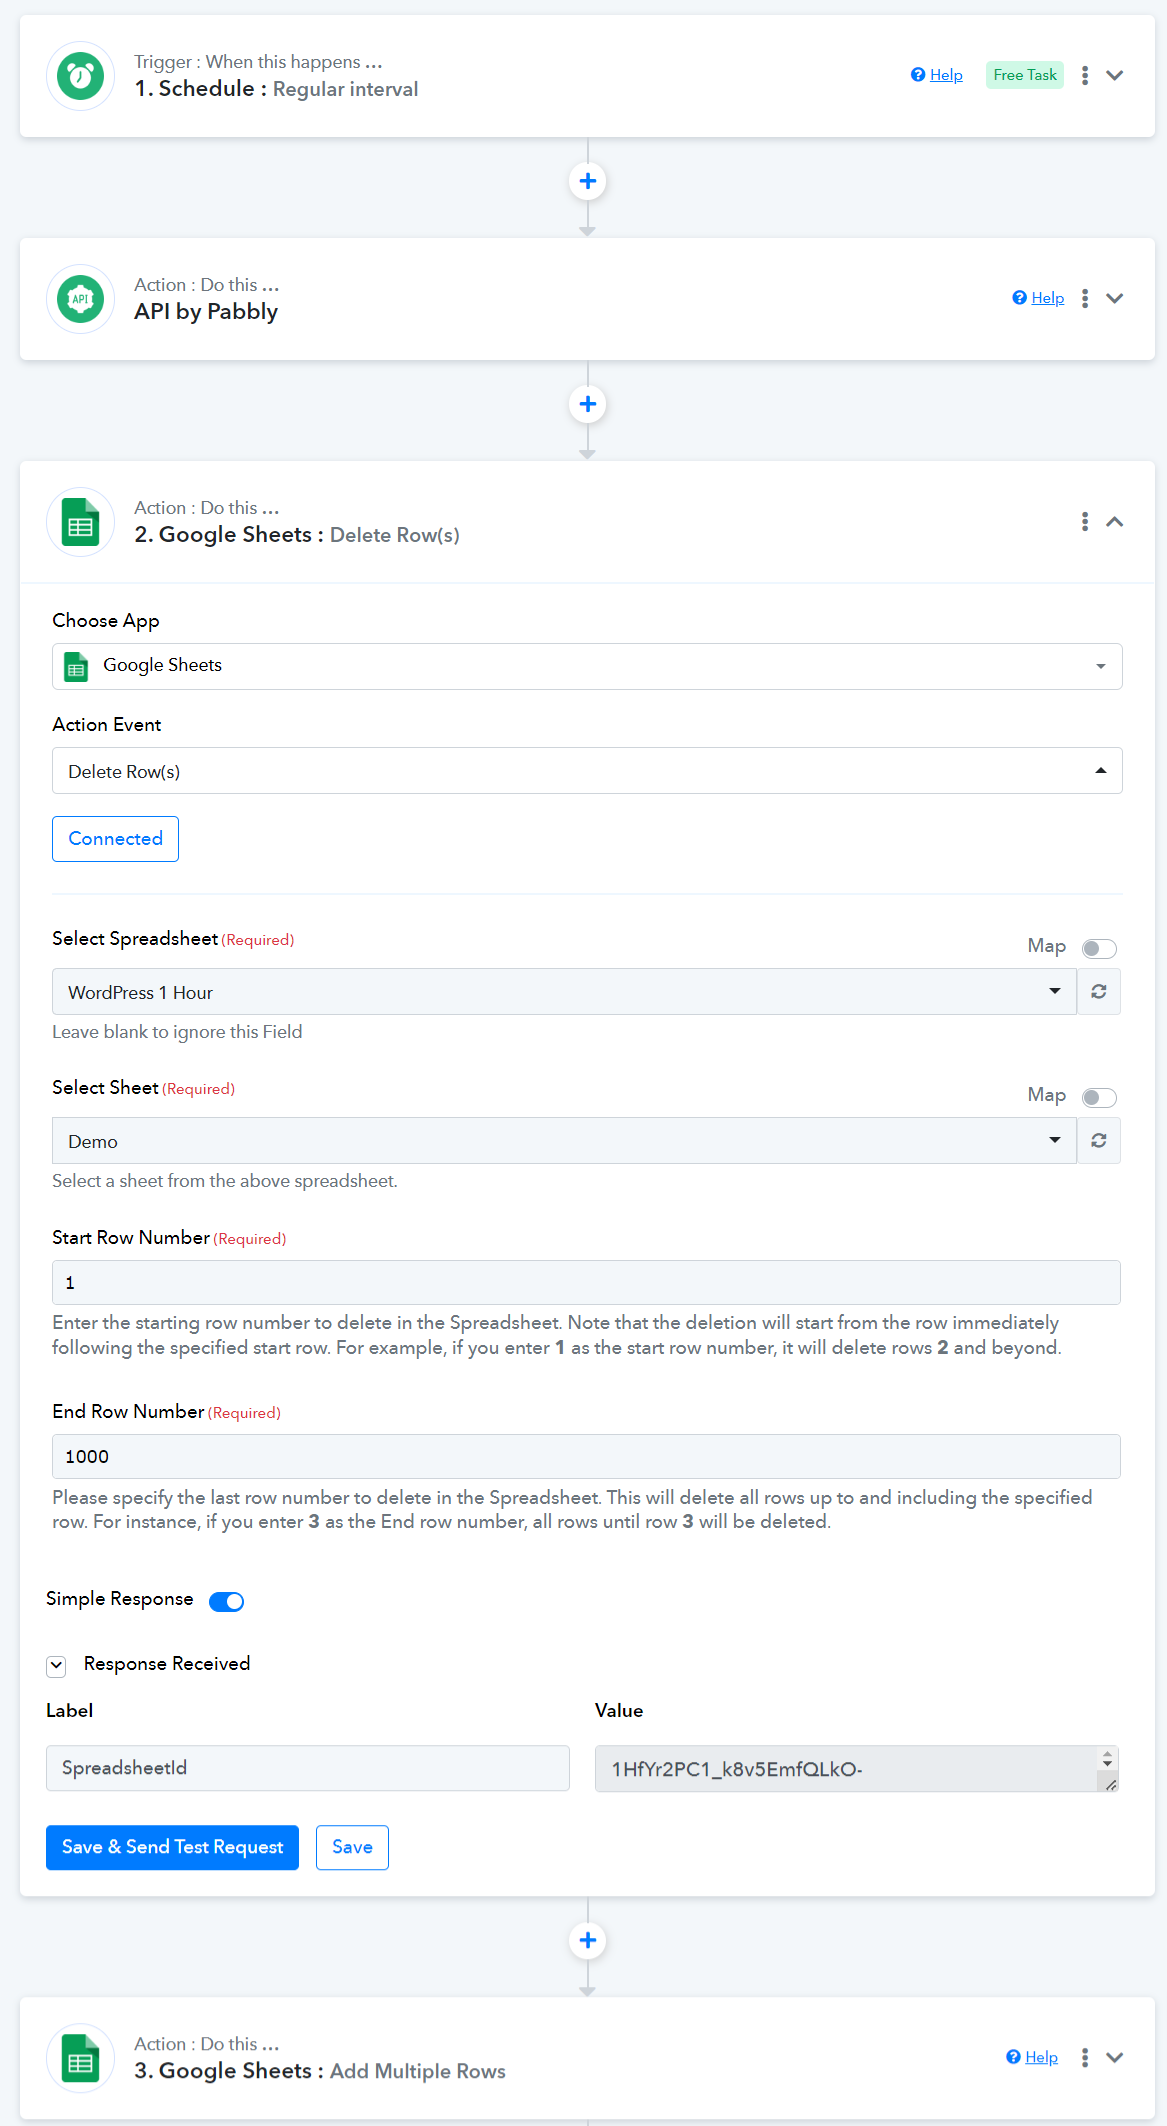Click the Delete Row(s) Google Sheets step icon
This screenshot has width=1167, height=2126.
pos(81,522)
